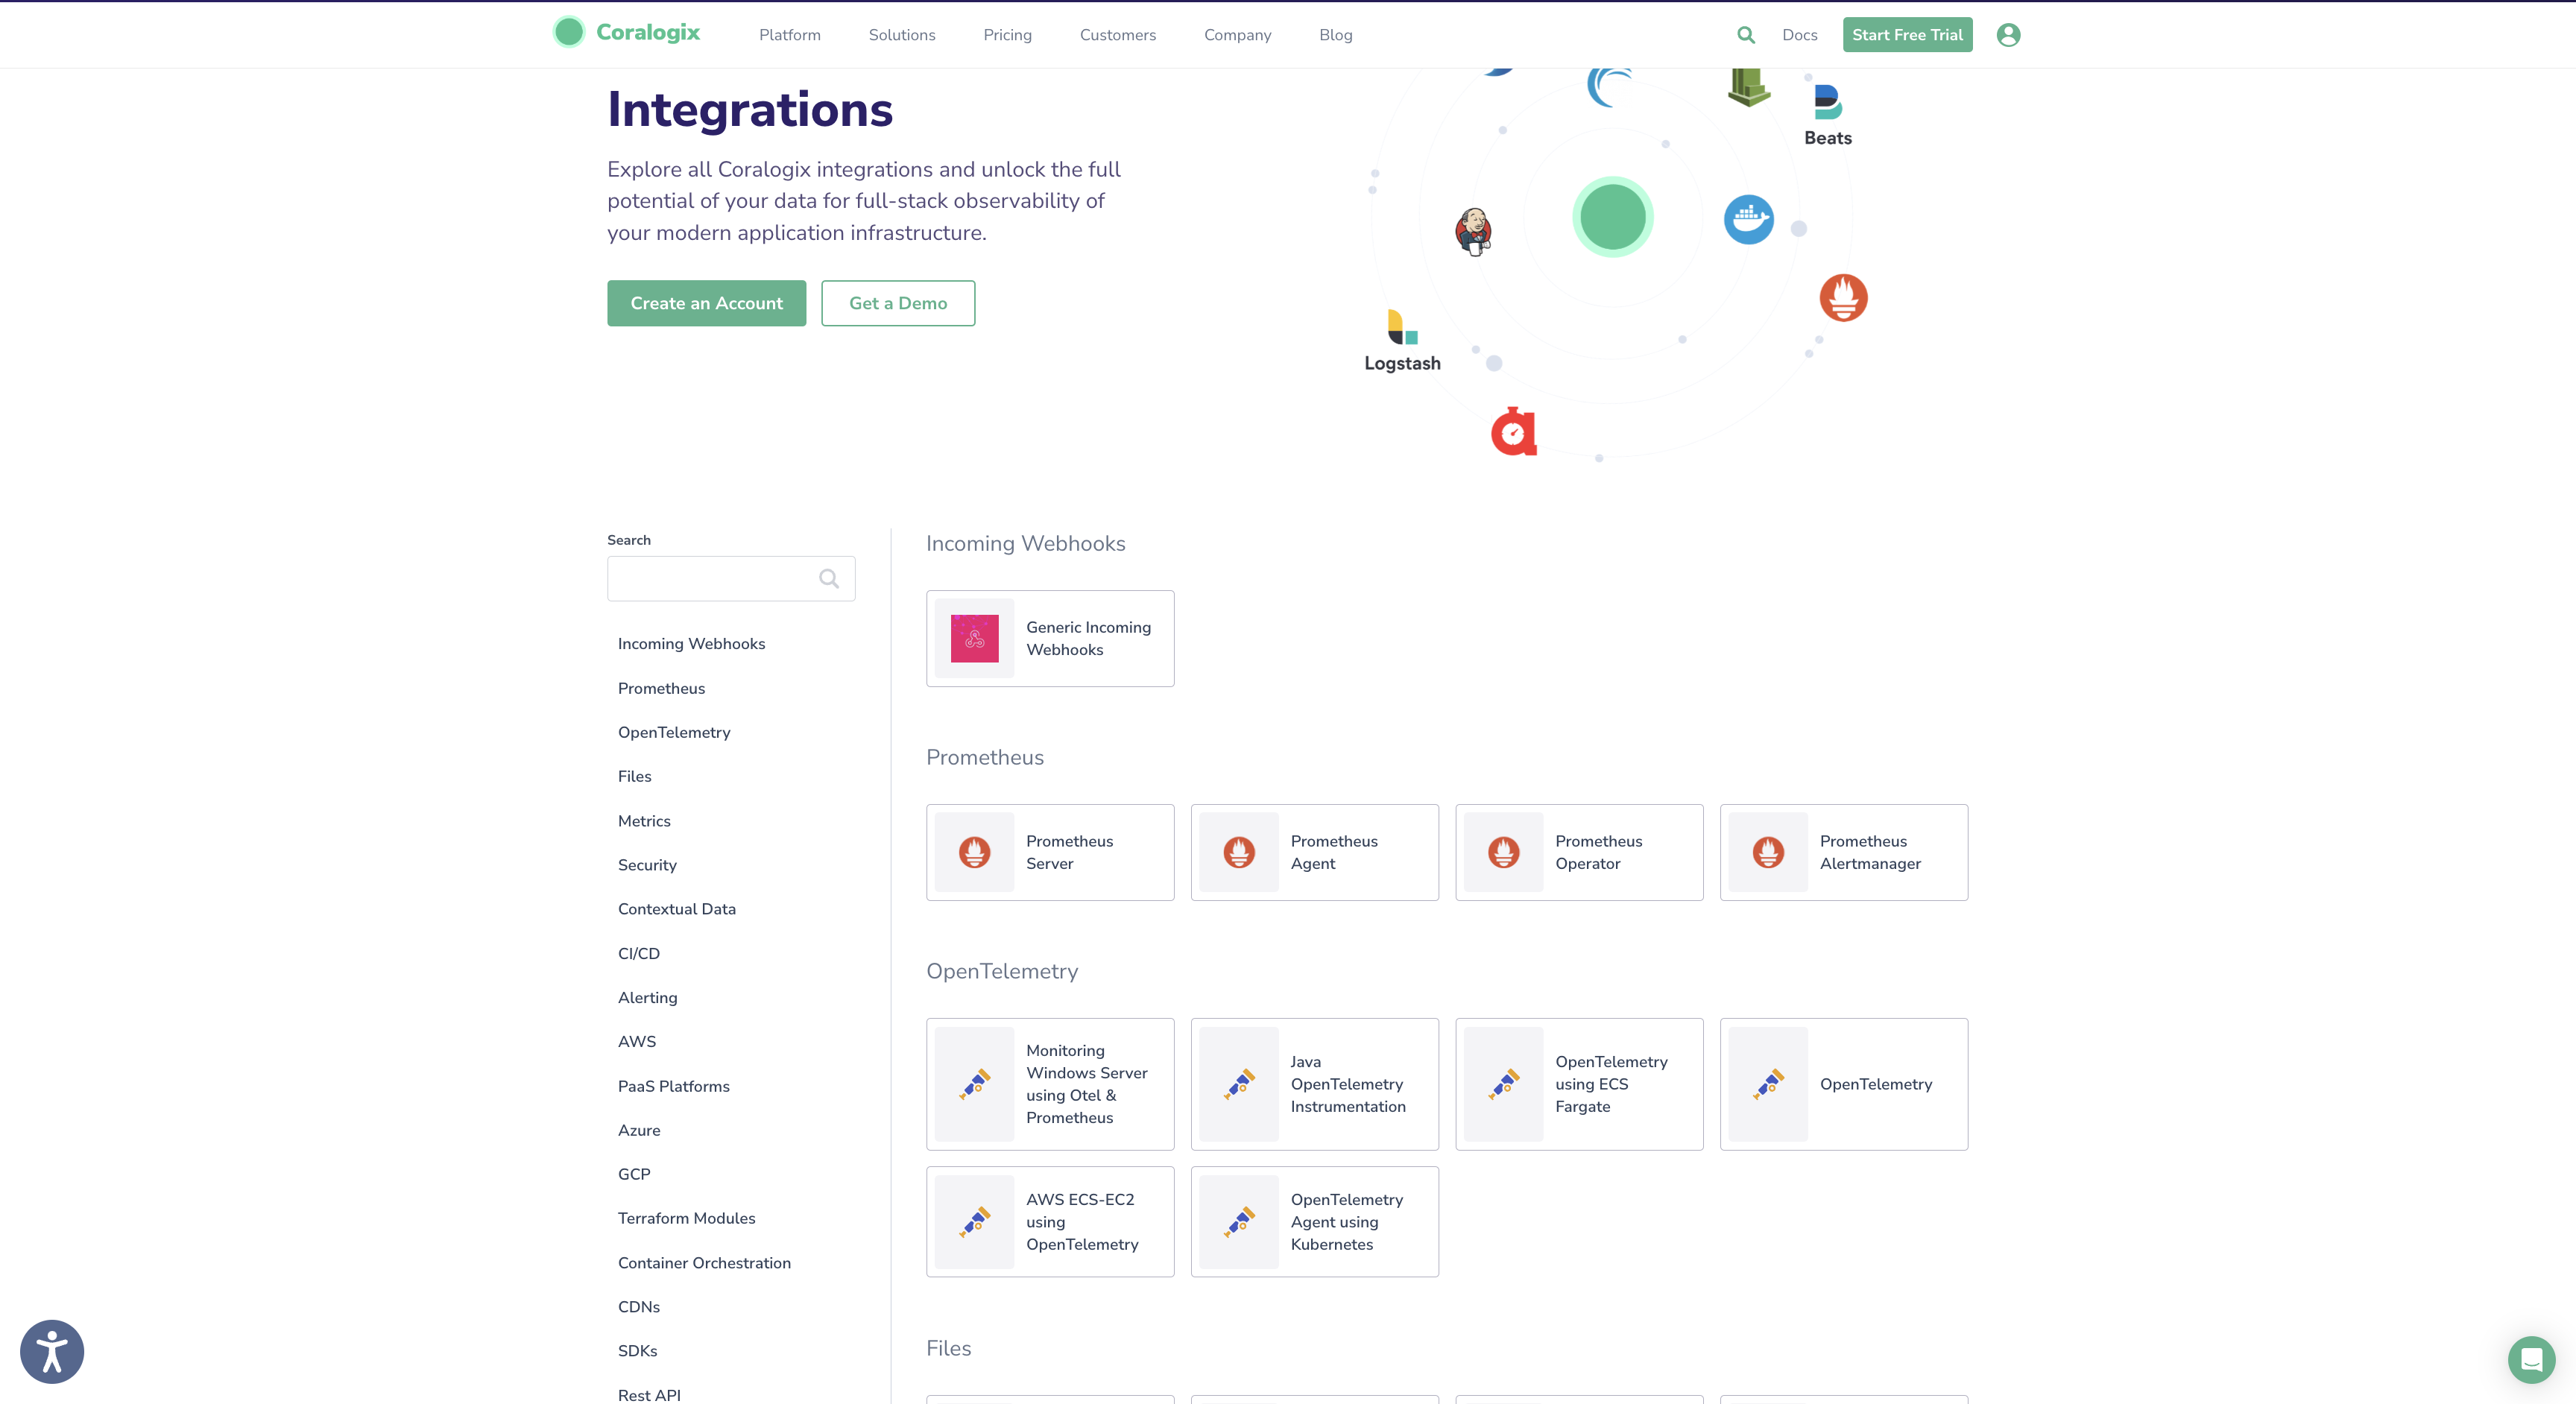Click the Create an Account button
The image size is (2576, 1404).
[706, 303]
